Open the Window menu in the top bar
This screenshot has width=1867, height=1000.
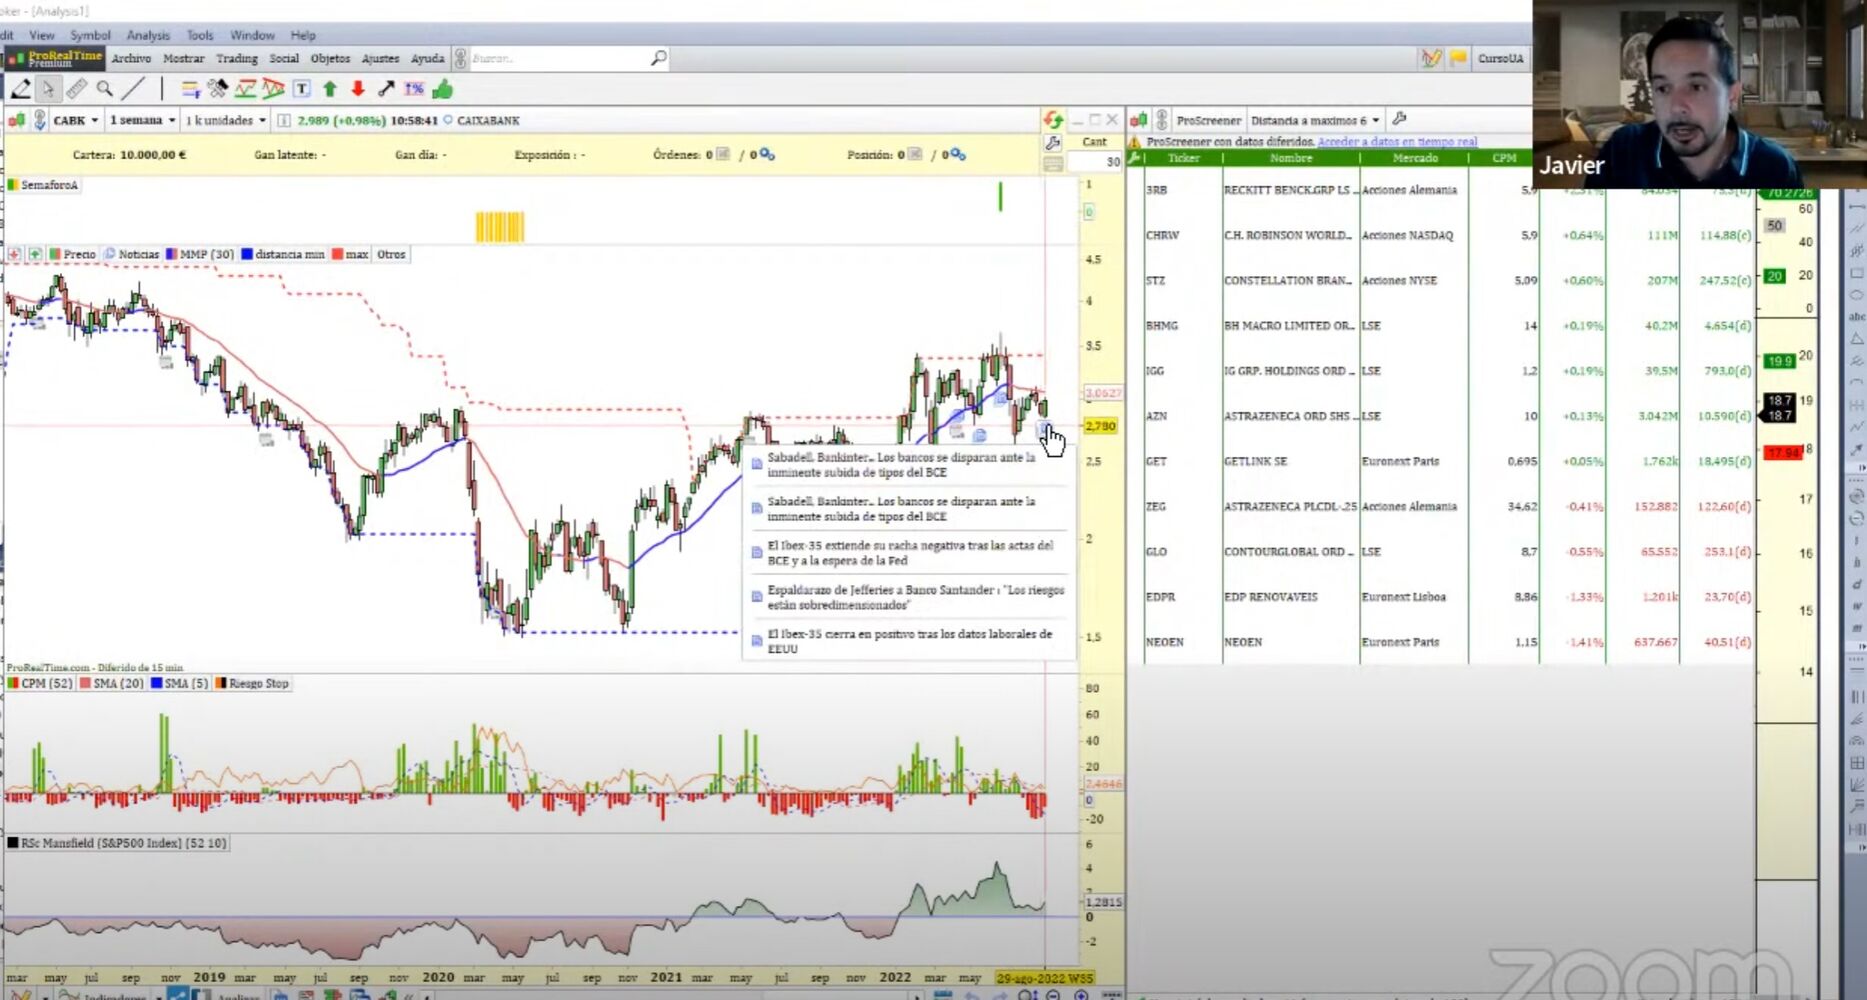tap(252, 35)
